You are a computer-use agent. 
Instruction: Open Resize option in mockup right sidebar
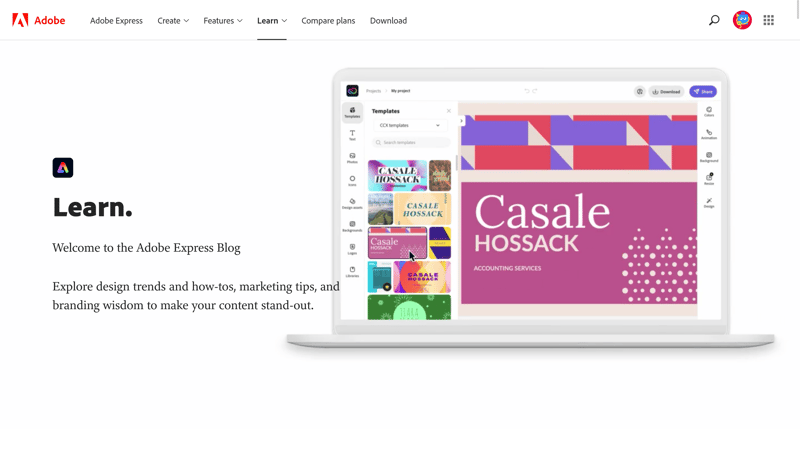709,180
